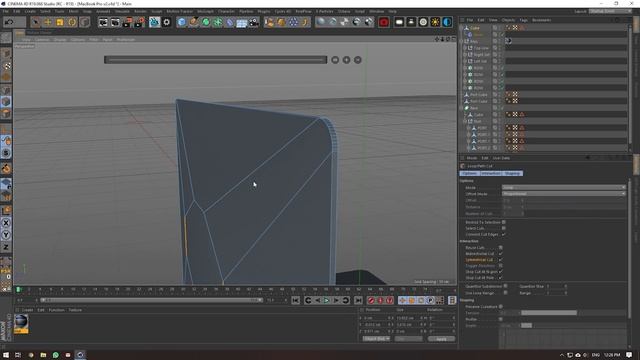
Task: Open WhatsApp from the taskbar
Action: [56, 355]
